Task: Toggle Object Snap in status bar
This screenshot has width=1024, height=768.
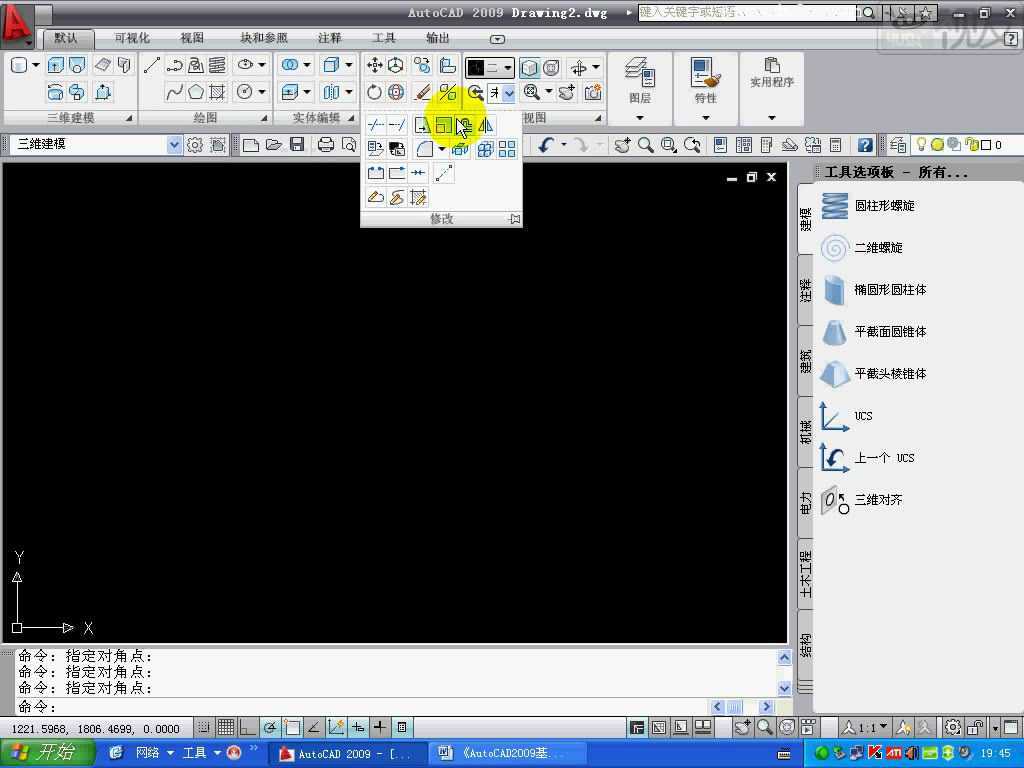Action: tap(292, 727)
